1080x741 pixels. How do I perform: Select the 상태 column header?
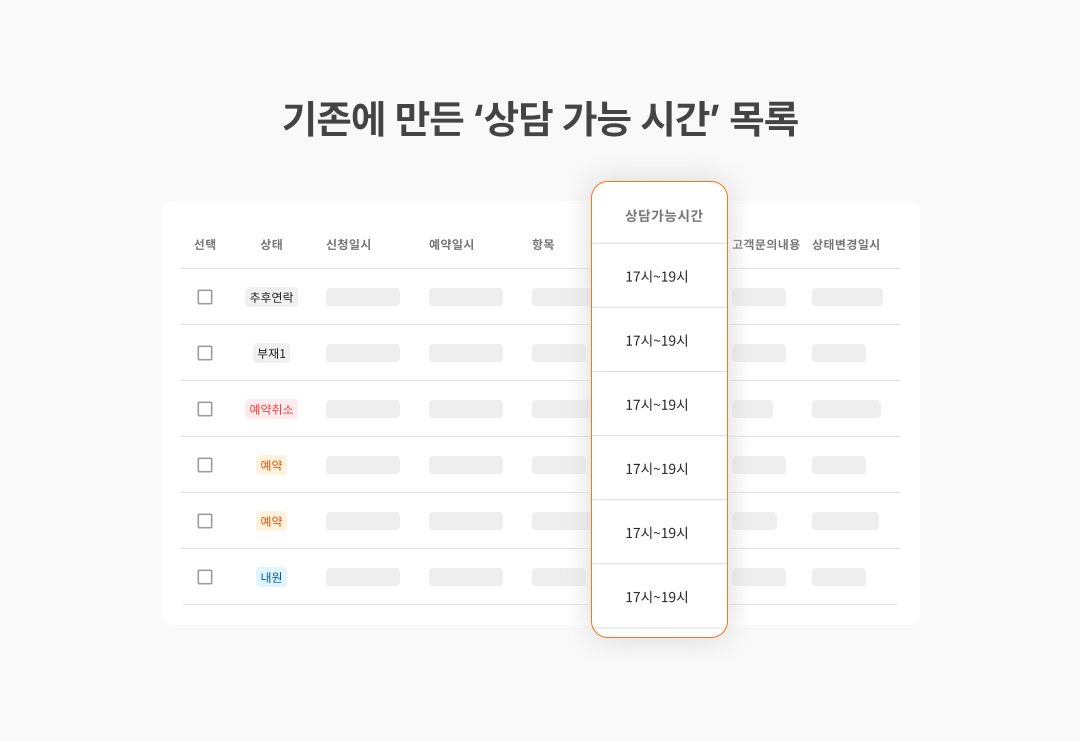pyautogui.click(x=271, y=244)
